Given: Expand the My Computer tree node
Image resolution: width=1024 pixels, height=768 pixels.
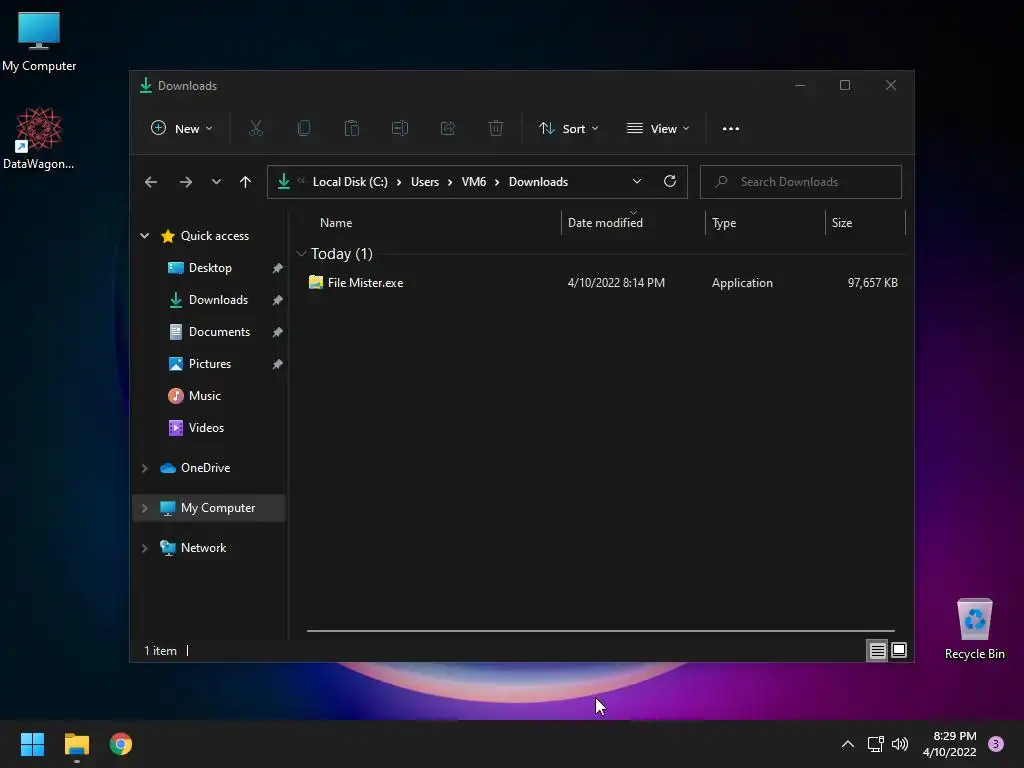Looking at the screenshot, I should pyautogui.click(x=144, y=508).
